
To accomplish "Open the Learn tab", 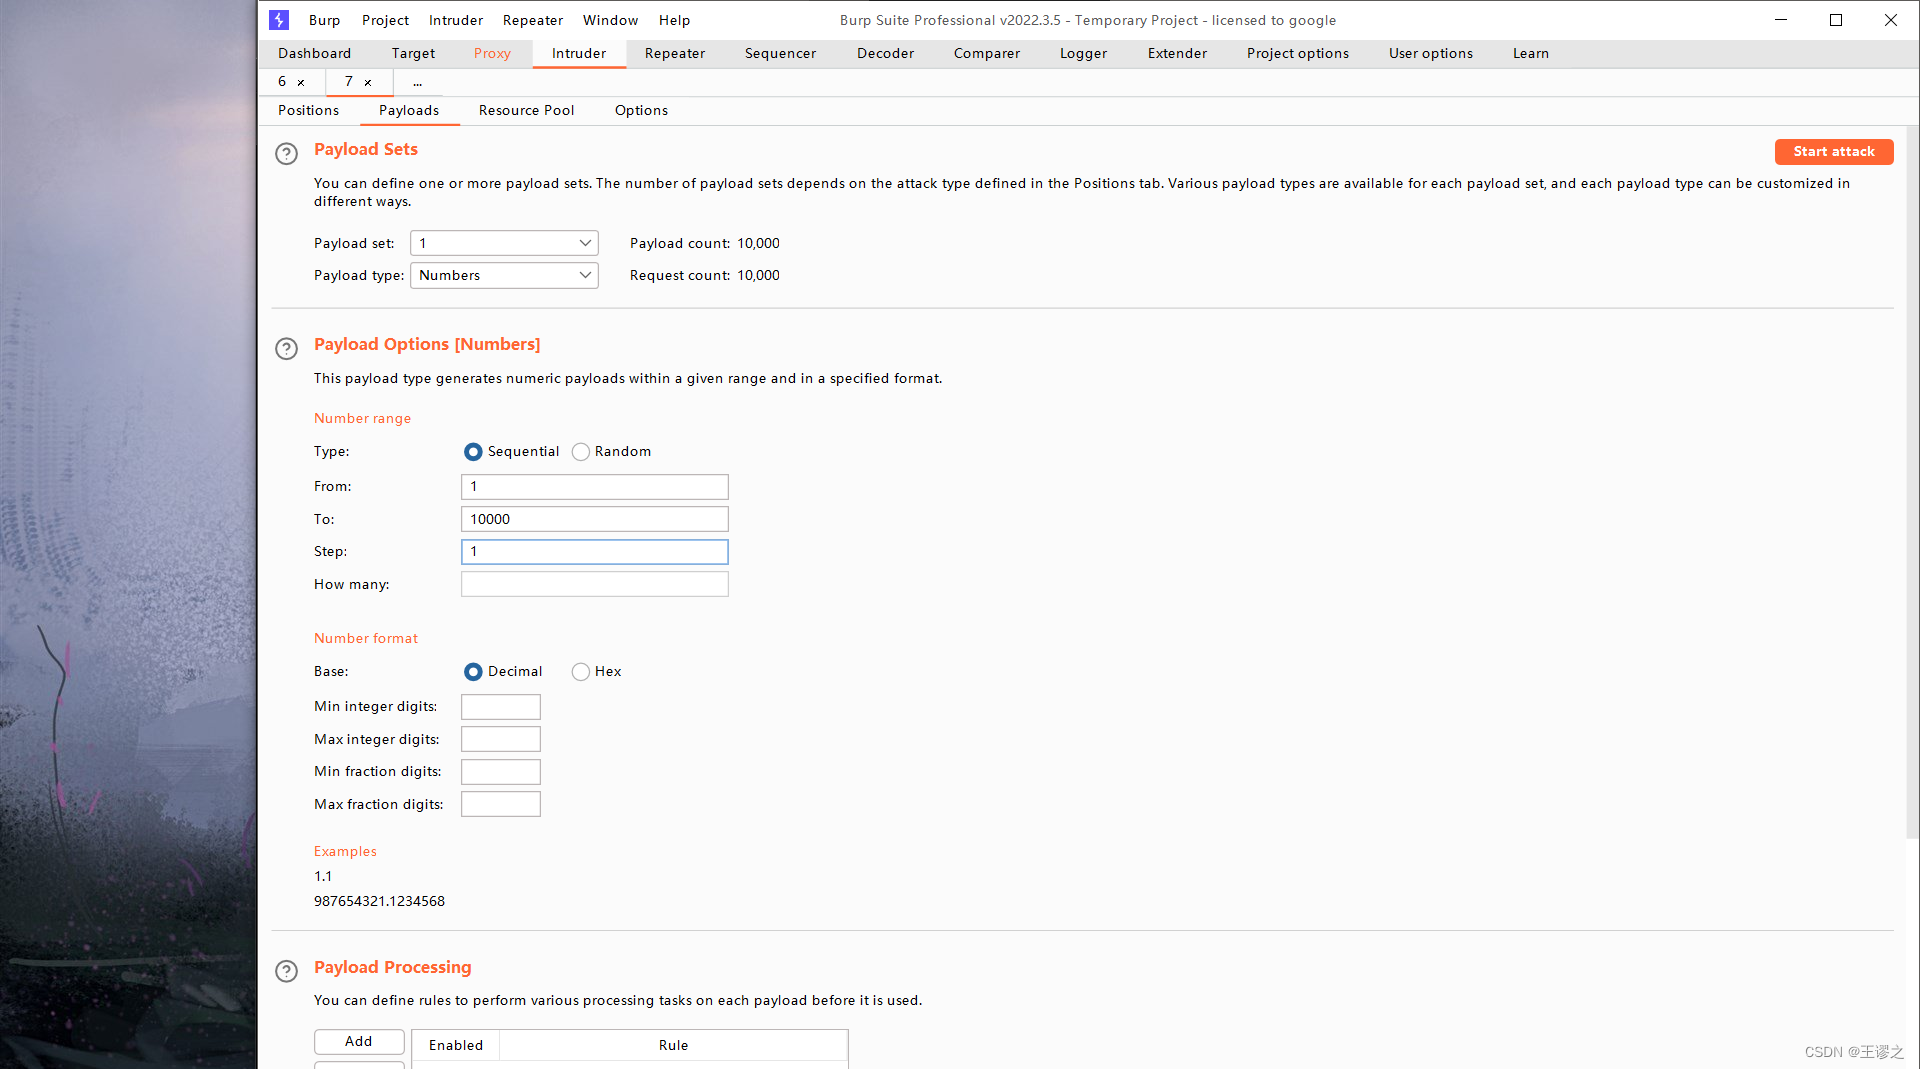I will [1530, 53].
